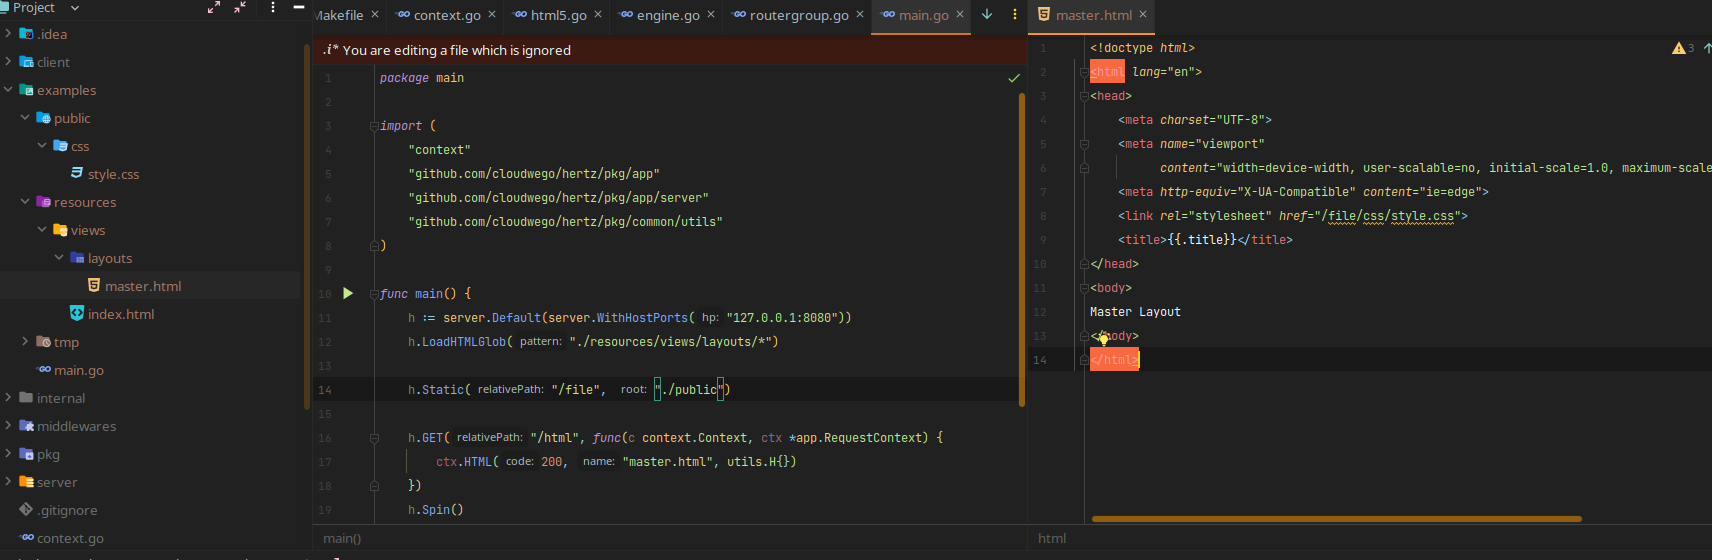Expand the .idea folder
The width and height of the screenshot is (1712, 560).
(x=8, y=34)
